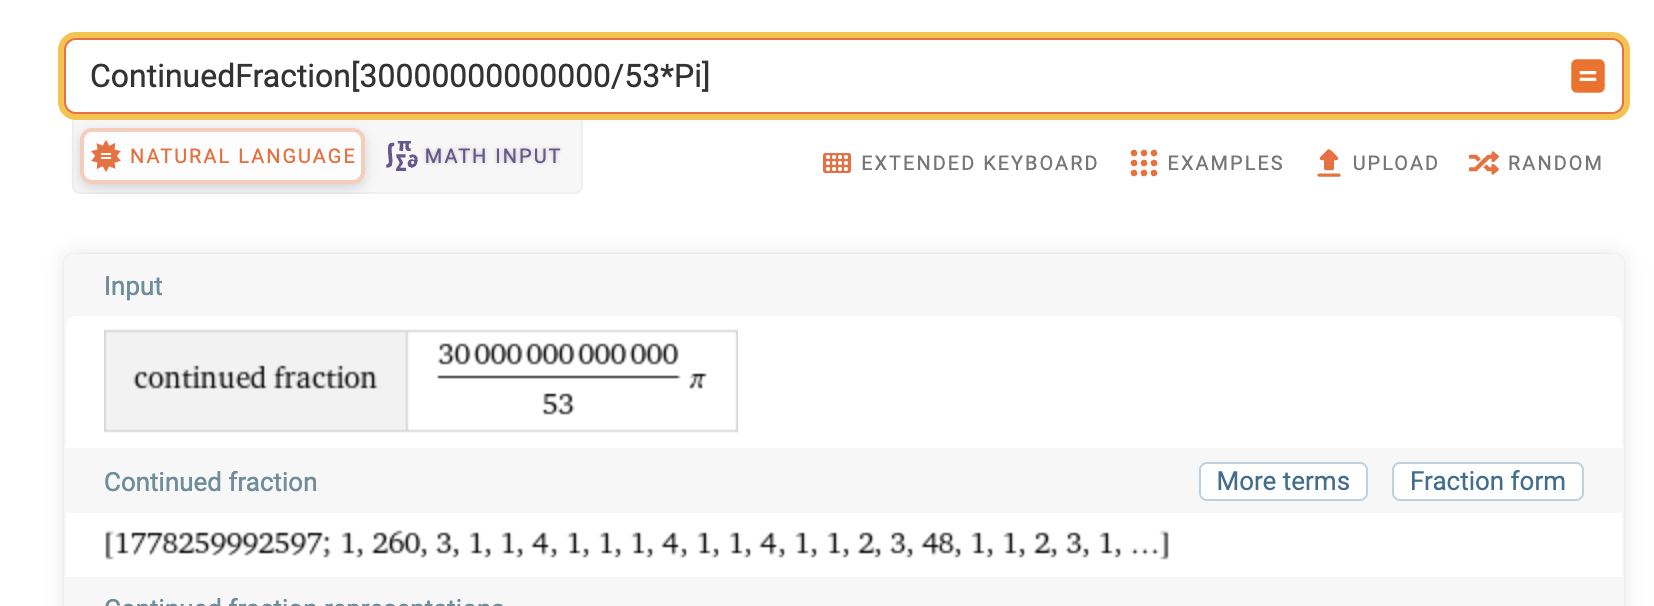Open the Examples page
Screen dimensions: 1654x606
(1206, 163)
